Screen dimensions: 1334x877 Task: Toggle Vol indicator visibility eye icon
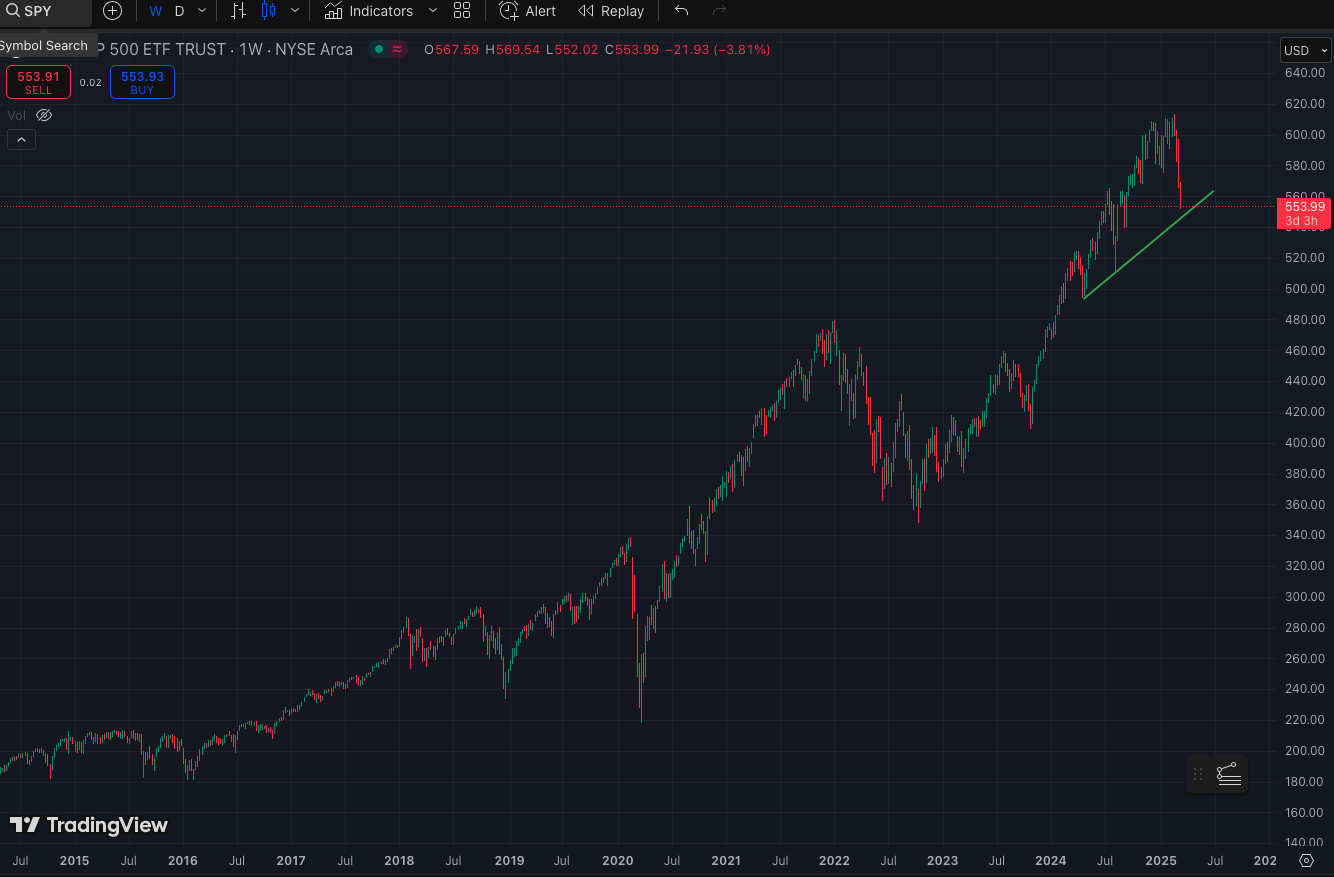(x=43, y=115)
